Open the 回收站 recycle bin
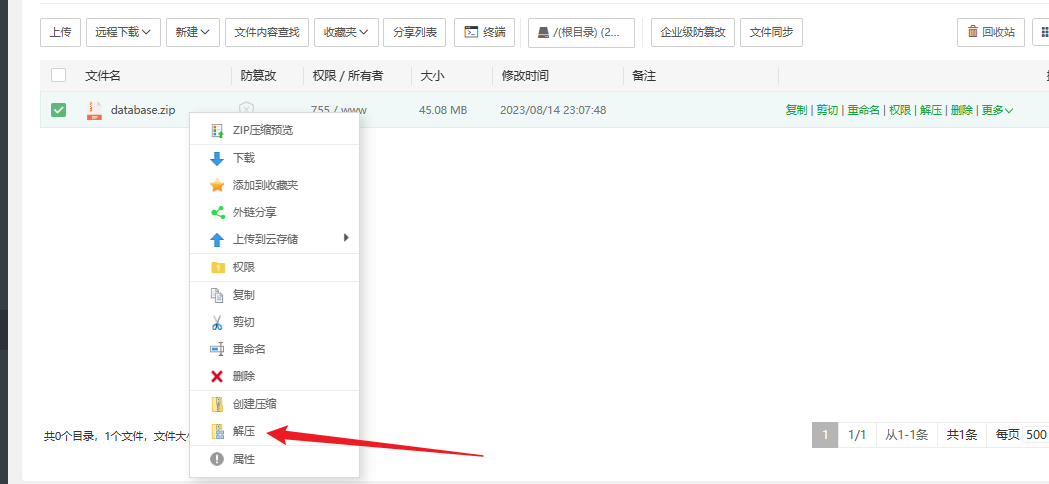 click(990, 32)
